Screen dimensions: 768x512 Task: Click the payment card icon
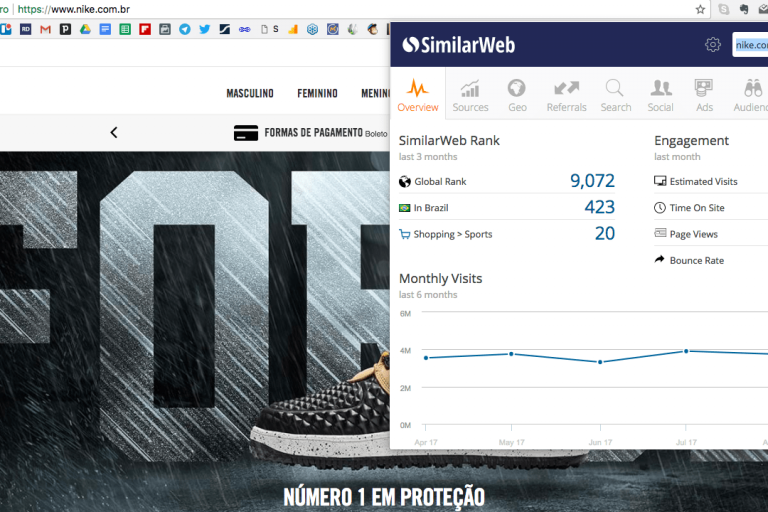246,133
